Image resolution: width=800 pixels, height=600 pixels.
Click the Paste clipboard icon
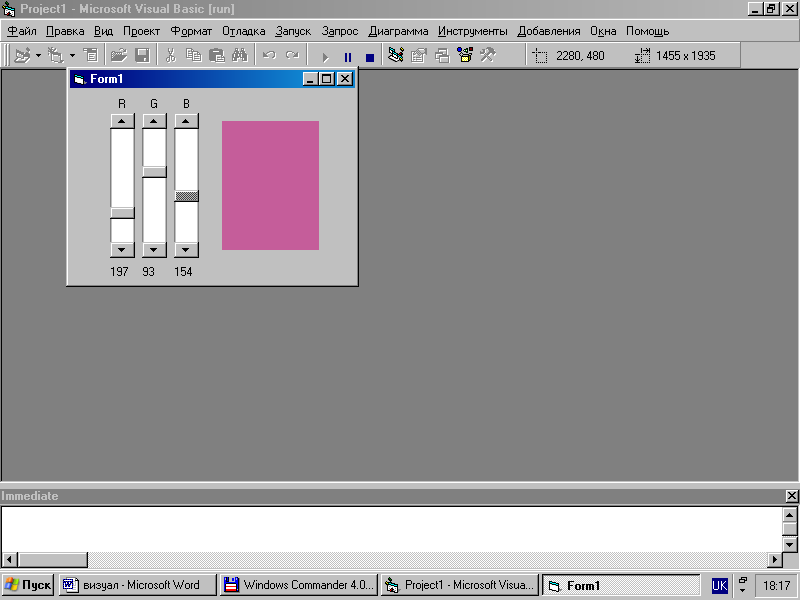217,55
